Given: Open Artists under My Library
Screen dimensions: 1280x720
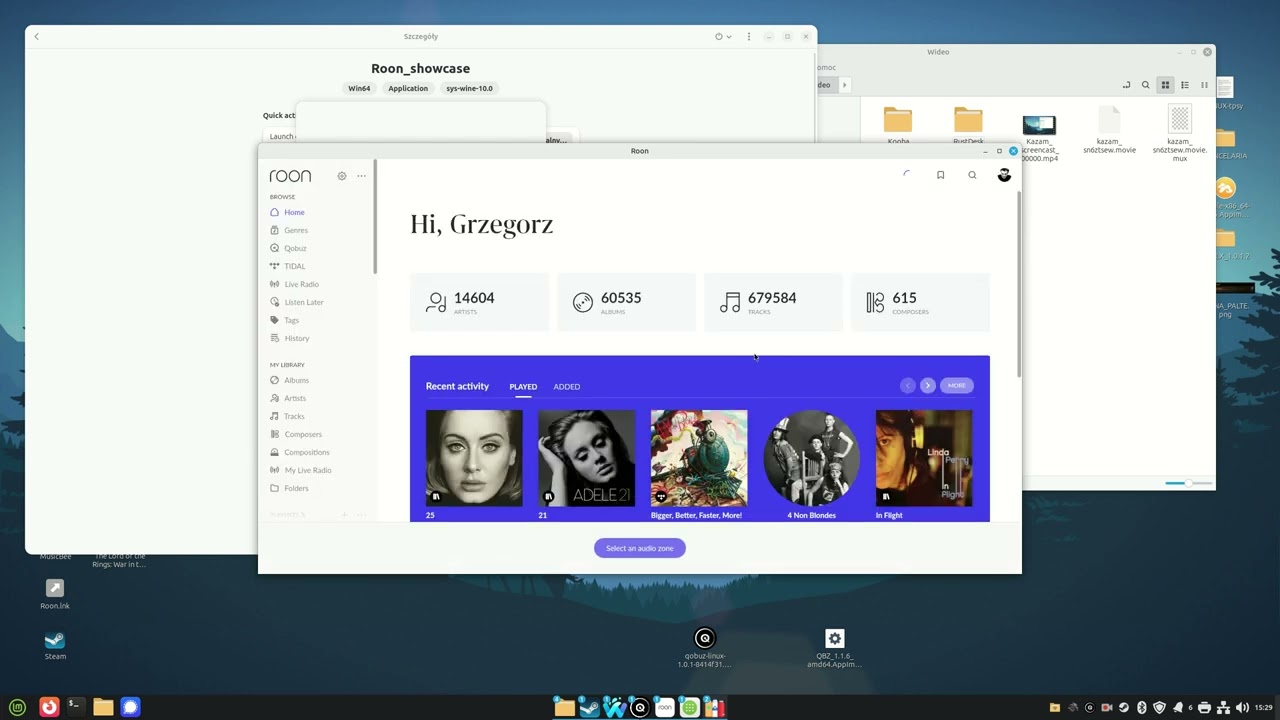Looking at the screenshot, I should pos(295,398).
